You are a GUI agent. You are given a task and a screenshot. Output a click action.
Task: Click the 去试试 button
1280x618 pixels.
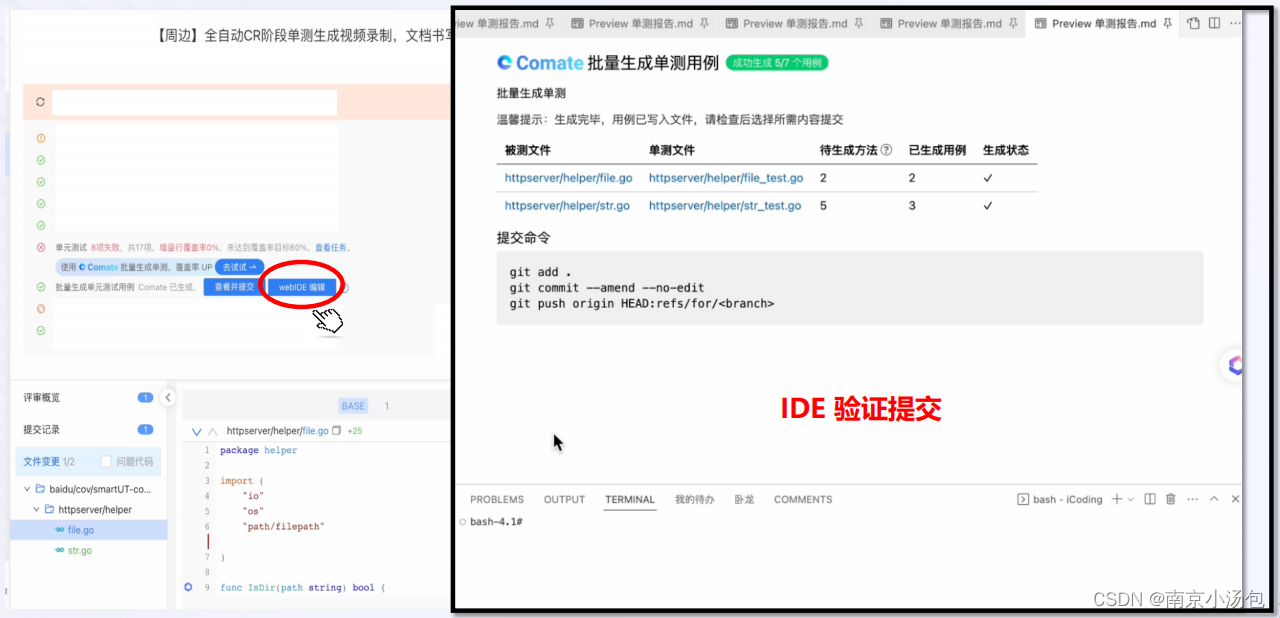240,267
